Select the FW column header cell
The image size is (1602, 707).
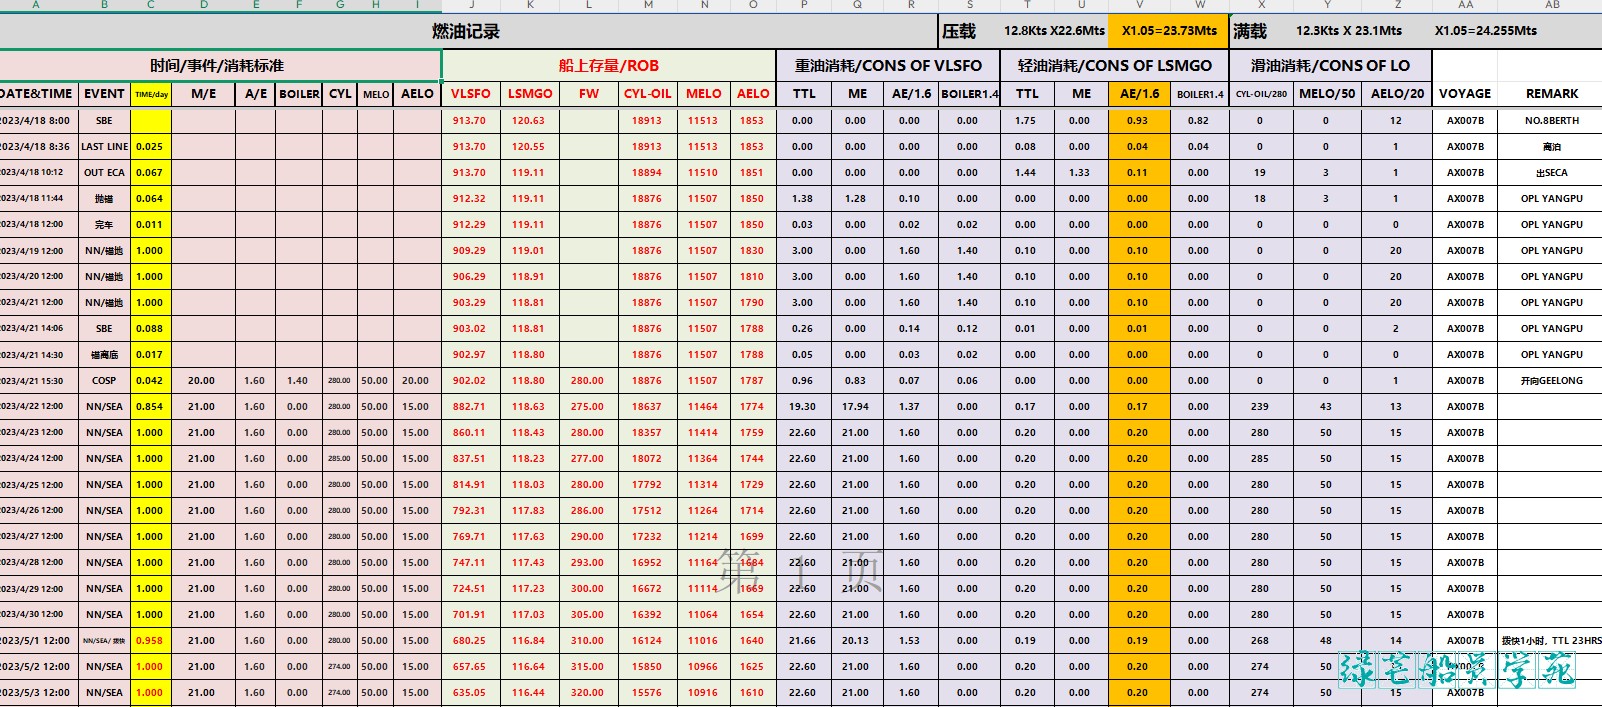pos(589,94)
